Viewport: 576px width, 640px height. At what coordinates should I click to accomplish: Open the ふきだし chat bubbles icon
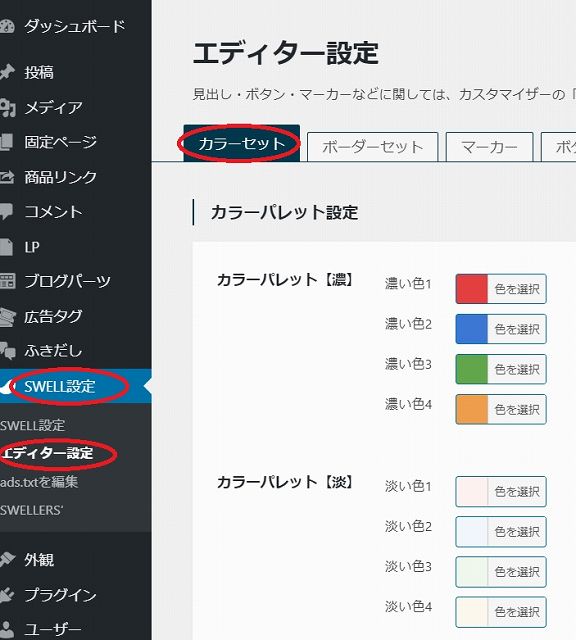tap(7, 351)
